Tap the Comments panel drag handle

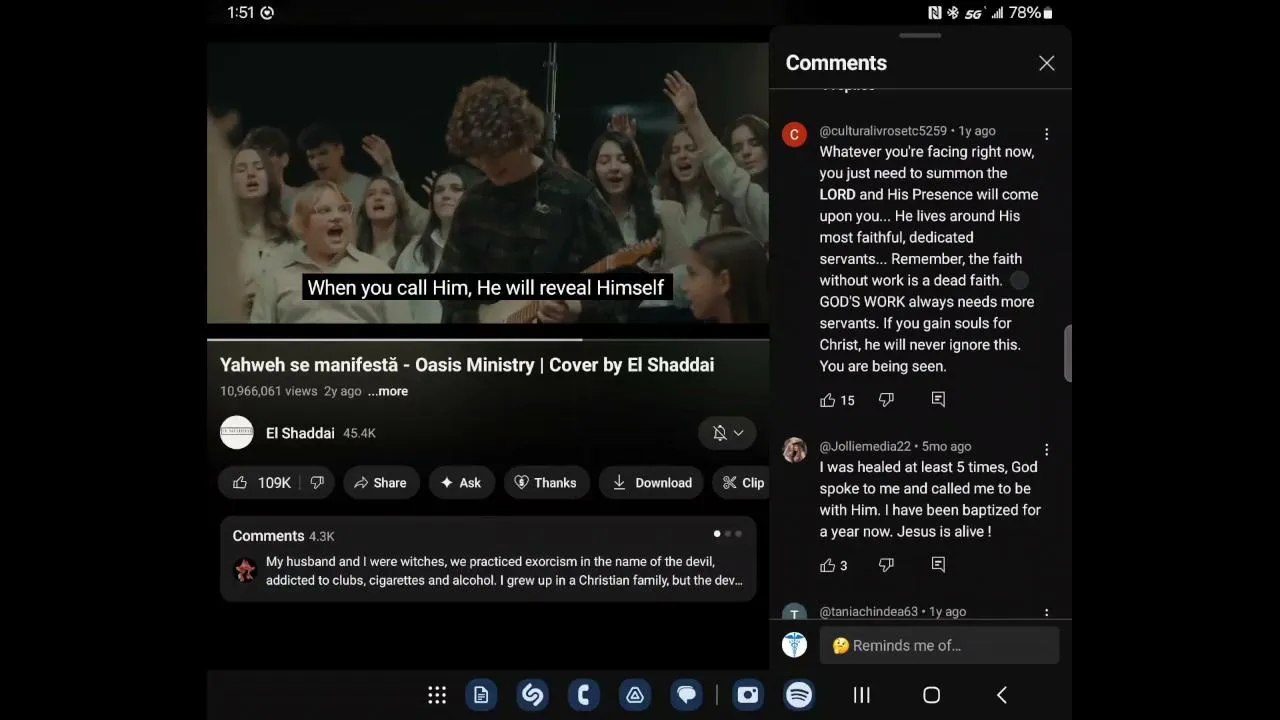tap(920, 36)
